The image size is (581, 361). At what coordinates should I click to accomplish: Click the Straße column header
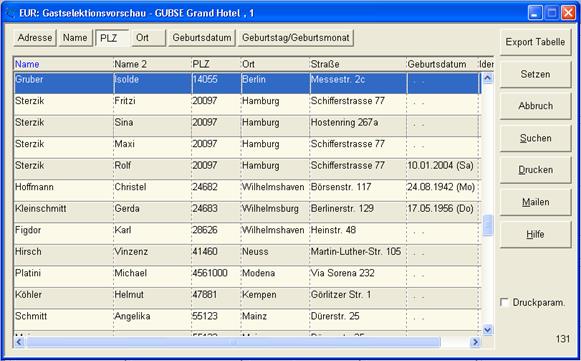[x=358, y=64]
